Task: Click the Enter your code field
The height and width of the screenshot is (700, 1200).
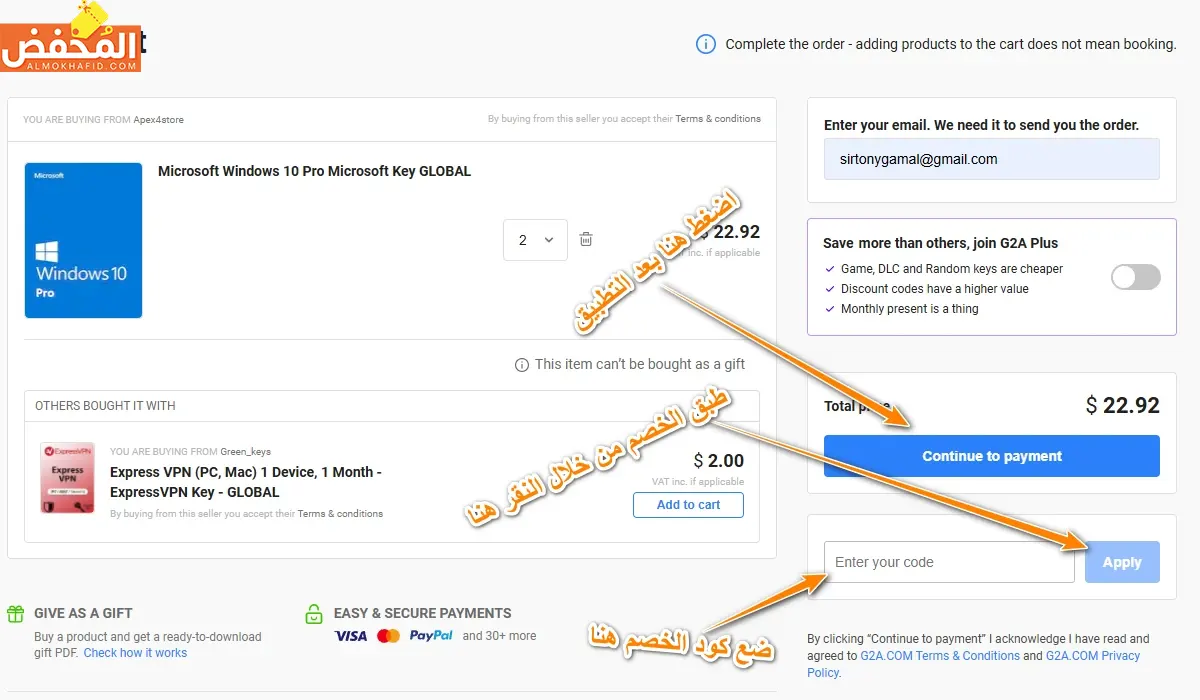Action: [x=948, y=562]
